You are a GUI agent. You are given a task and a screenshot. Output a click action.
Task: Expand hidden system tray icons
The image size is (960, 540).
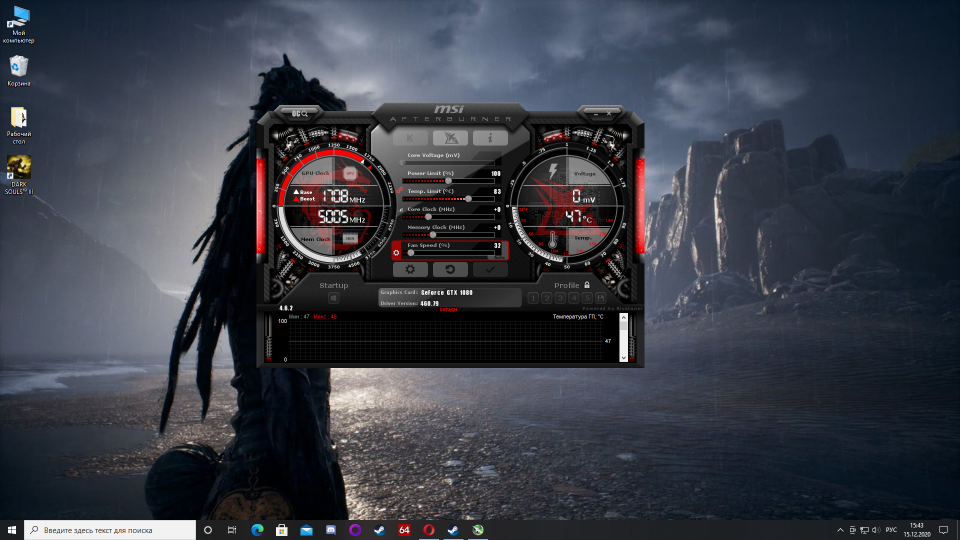(x=840, y=530)
